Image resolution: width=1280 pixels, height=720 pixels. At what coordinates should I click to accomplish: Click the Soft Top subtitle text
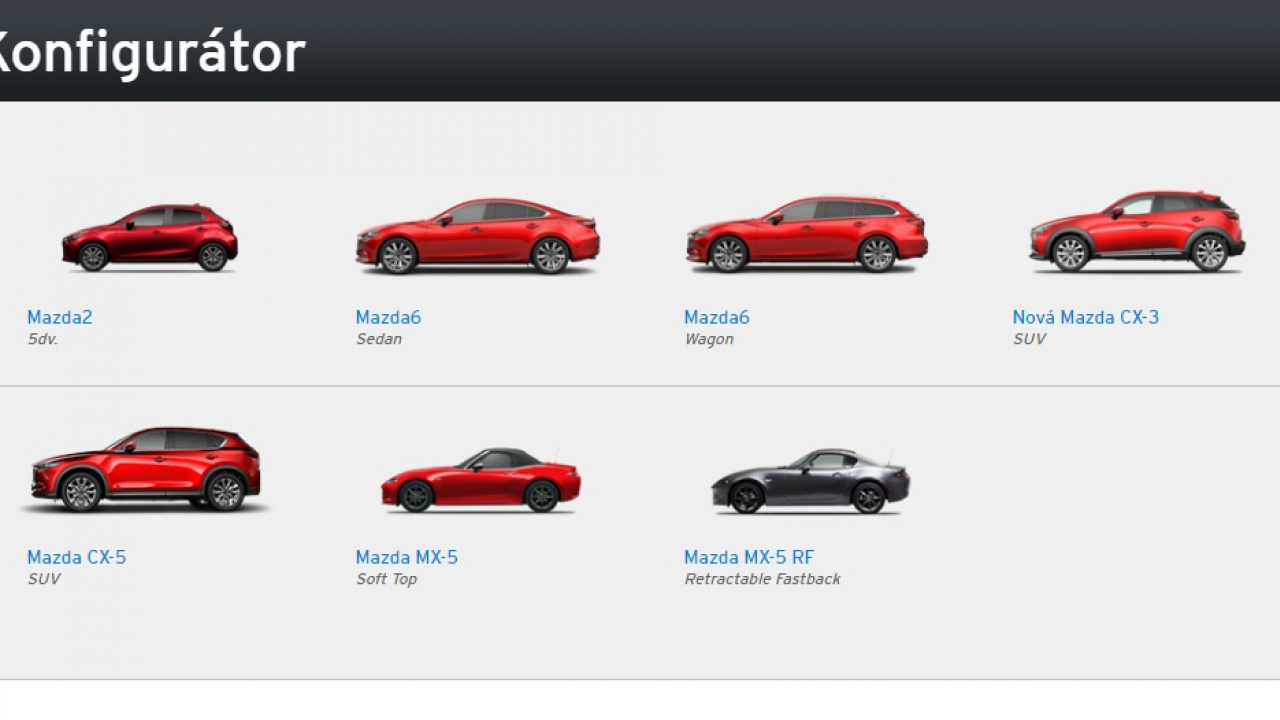386,579
